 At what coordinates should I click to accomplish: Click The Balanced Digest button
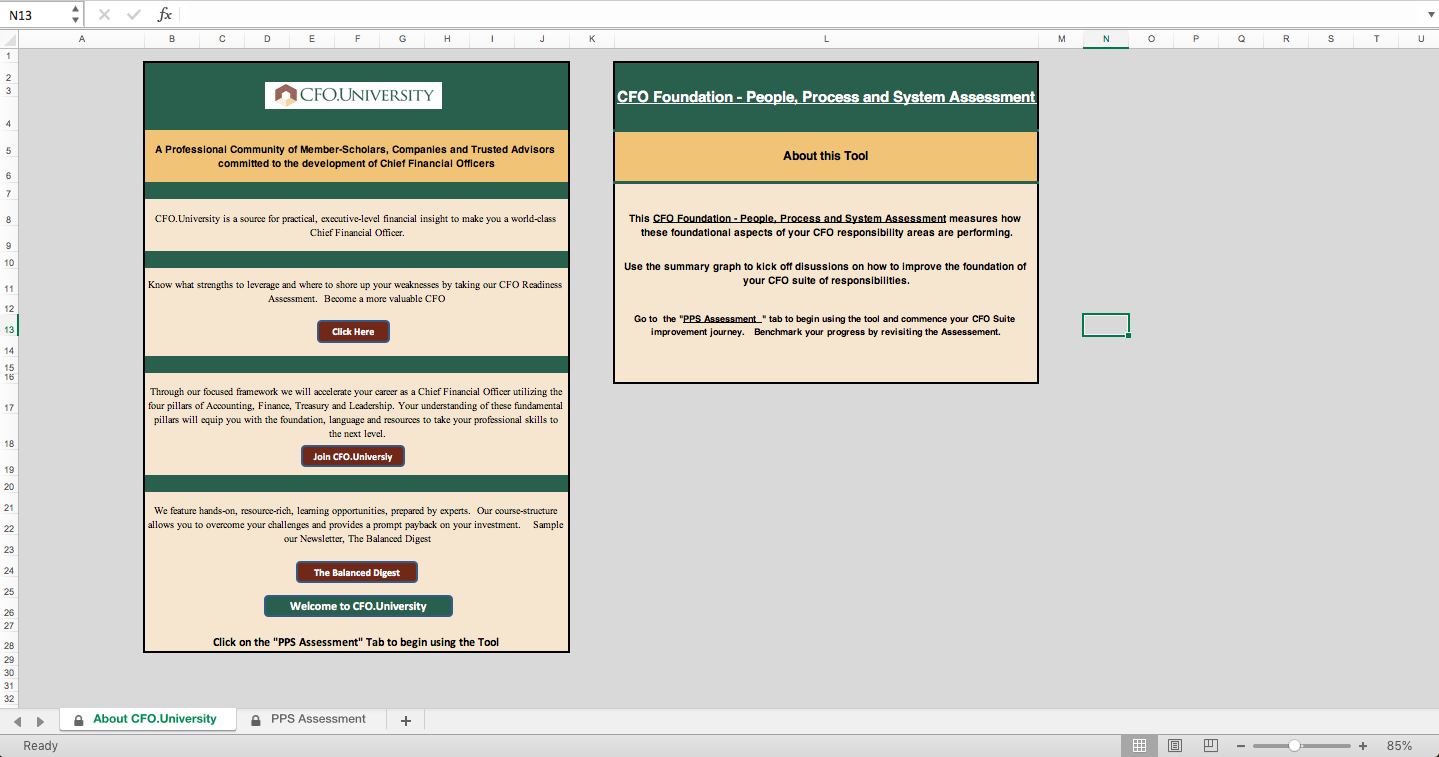click(357, 573)
